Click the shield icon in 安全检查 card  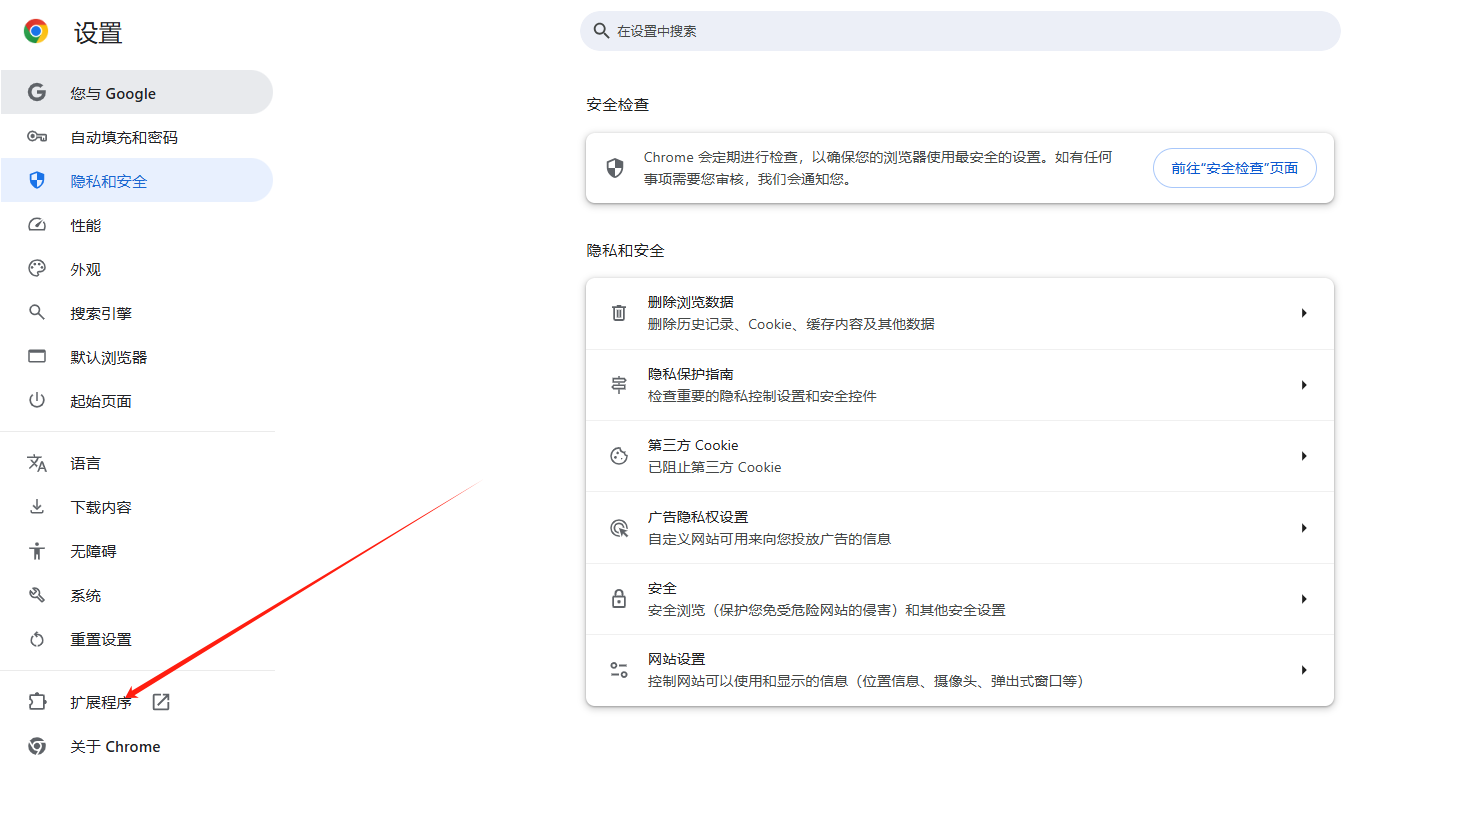[x=615, y=168]
